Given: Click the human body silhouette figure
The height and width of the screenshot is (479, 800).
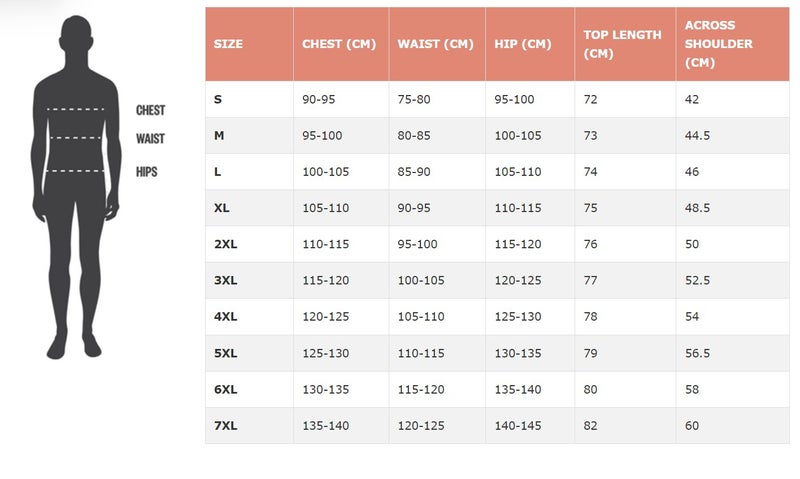Looking at the screenshot, I should [x=76, y=187].
